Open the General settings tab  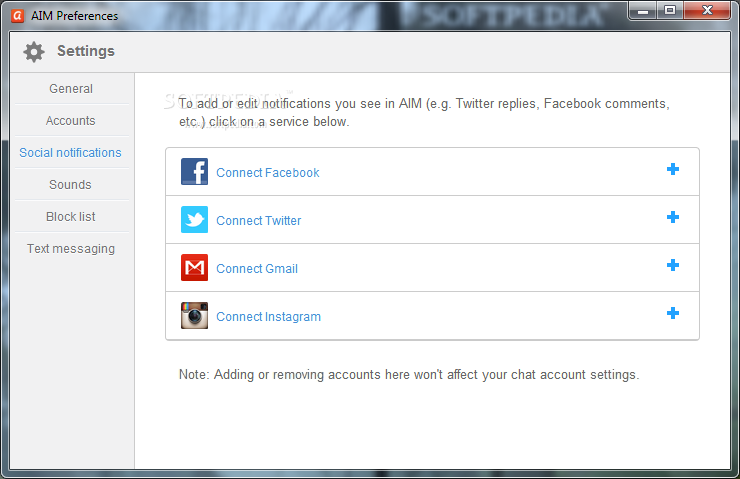[x=71, y=89]
